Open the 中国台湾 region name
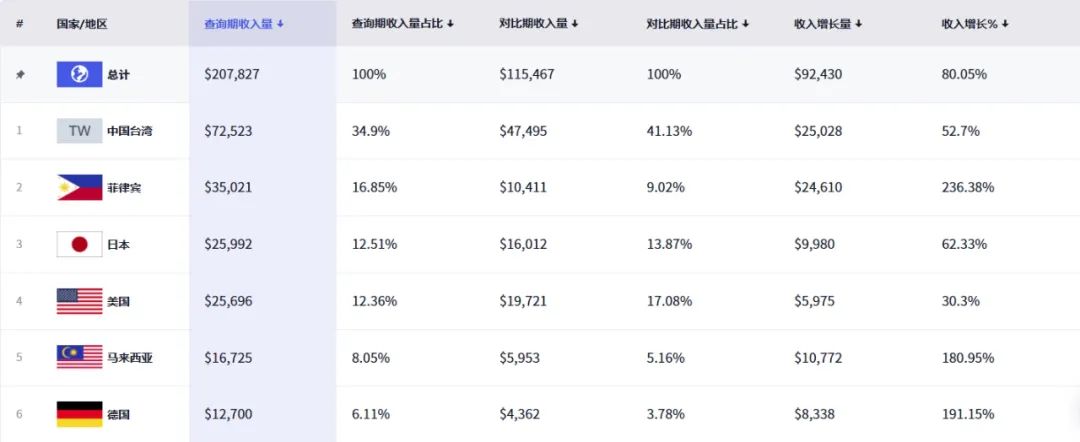Image resolution: width=1080 pixels, height=442 pixels. click(x=130, y=131)
